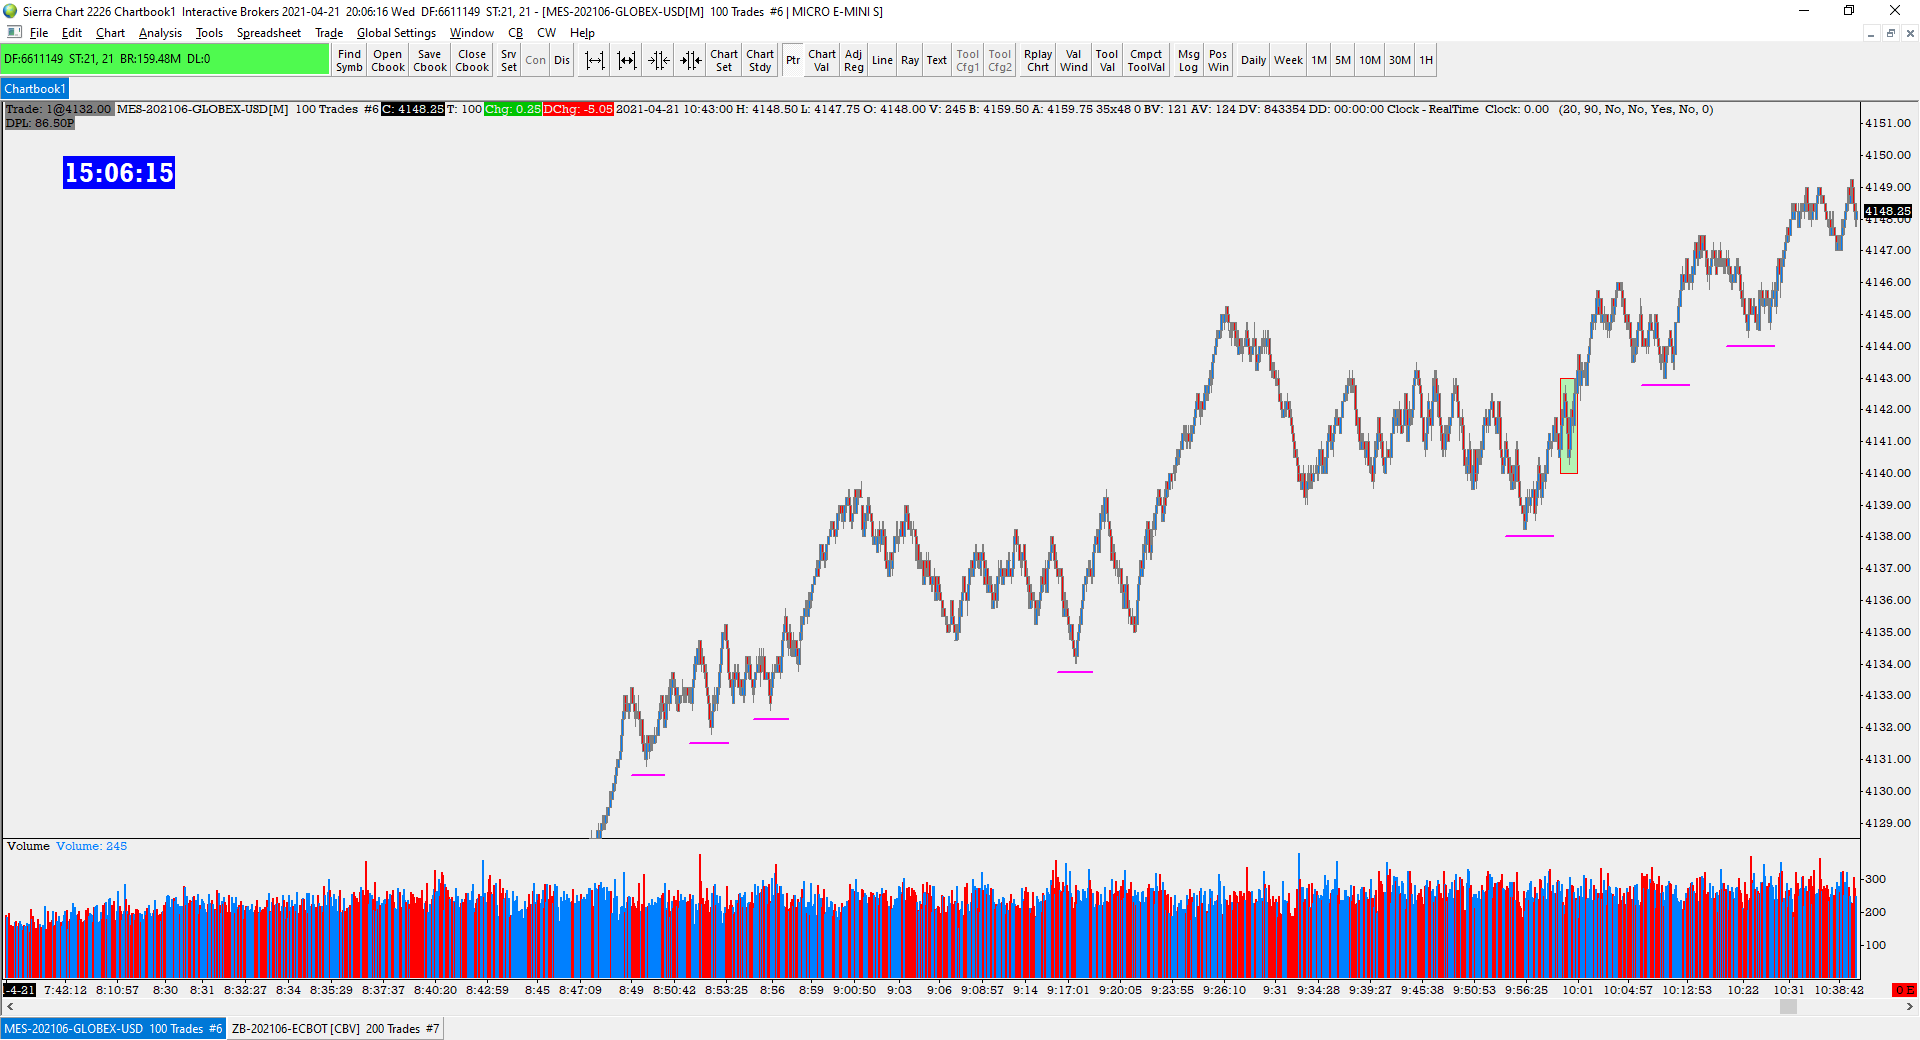Select the Ray drawing tool
Viewport: 1920px width, 1040px height.
910,60
